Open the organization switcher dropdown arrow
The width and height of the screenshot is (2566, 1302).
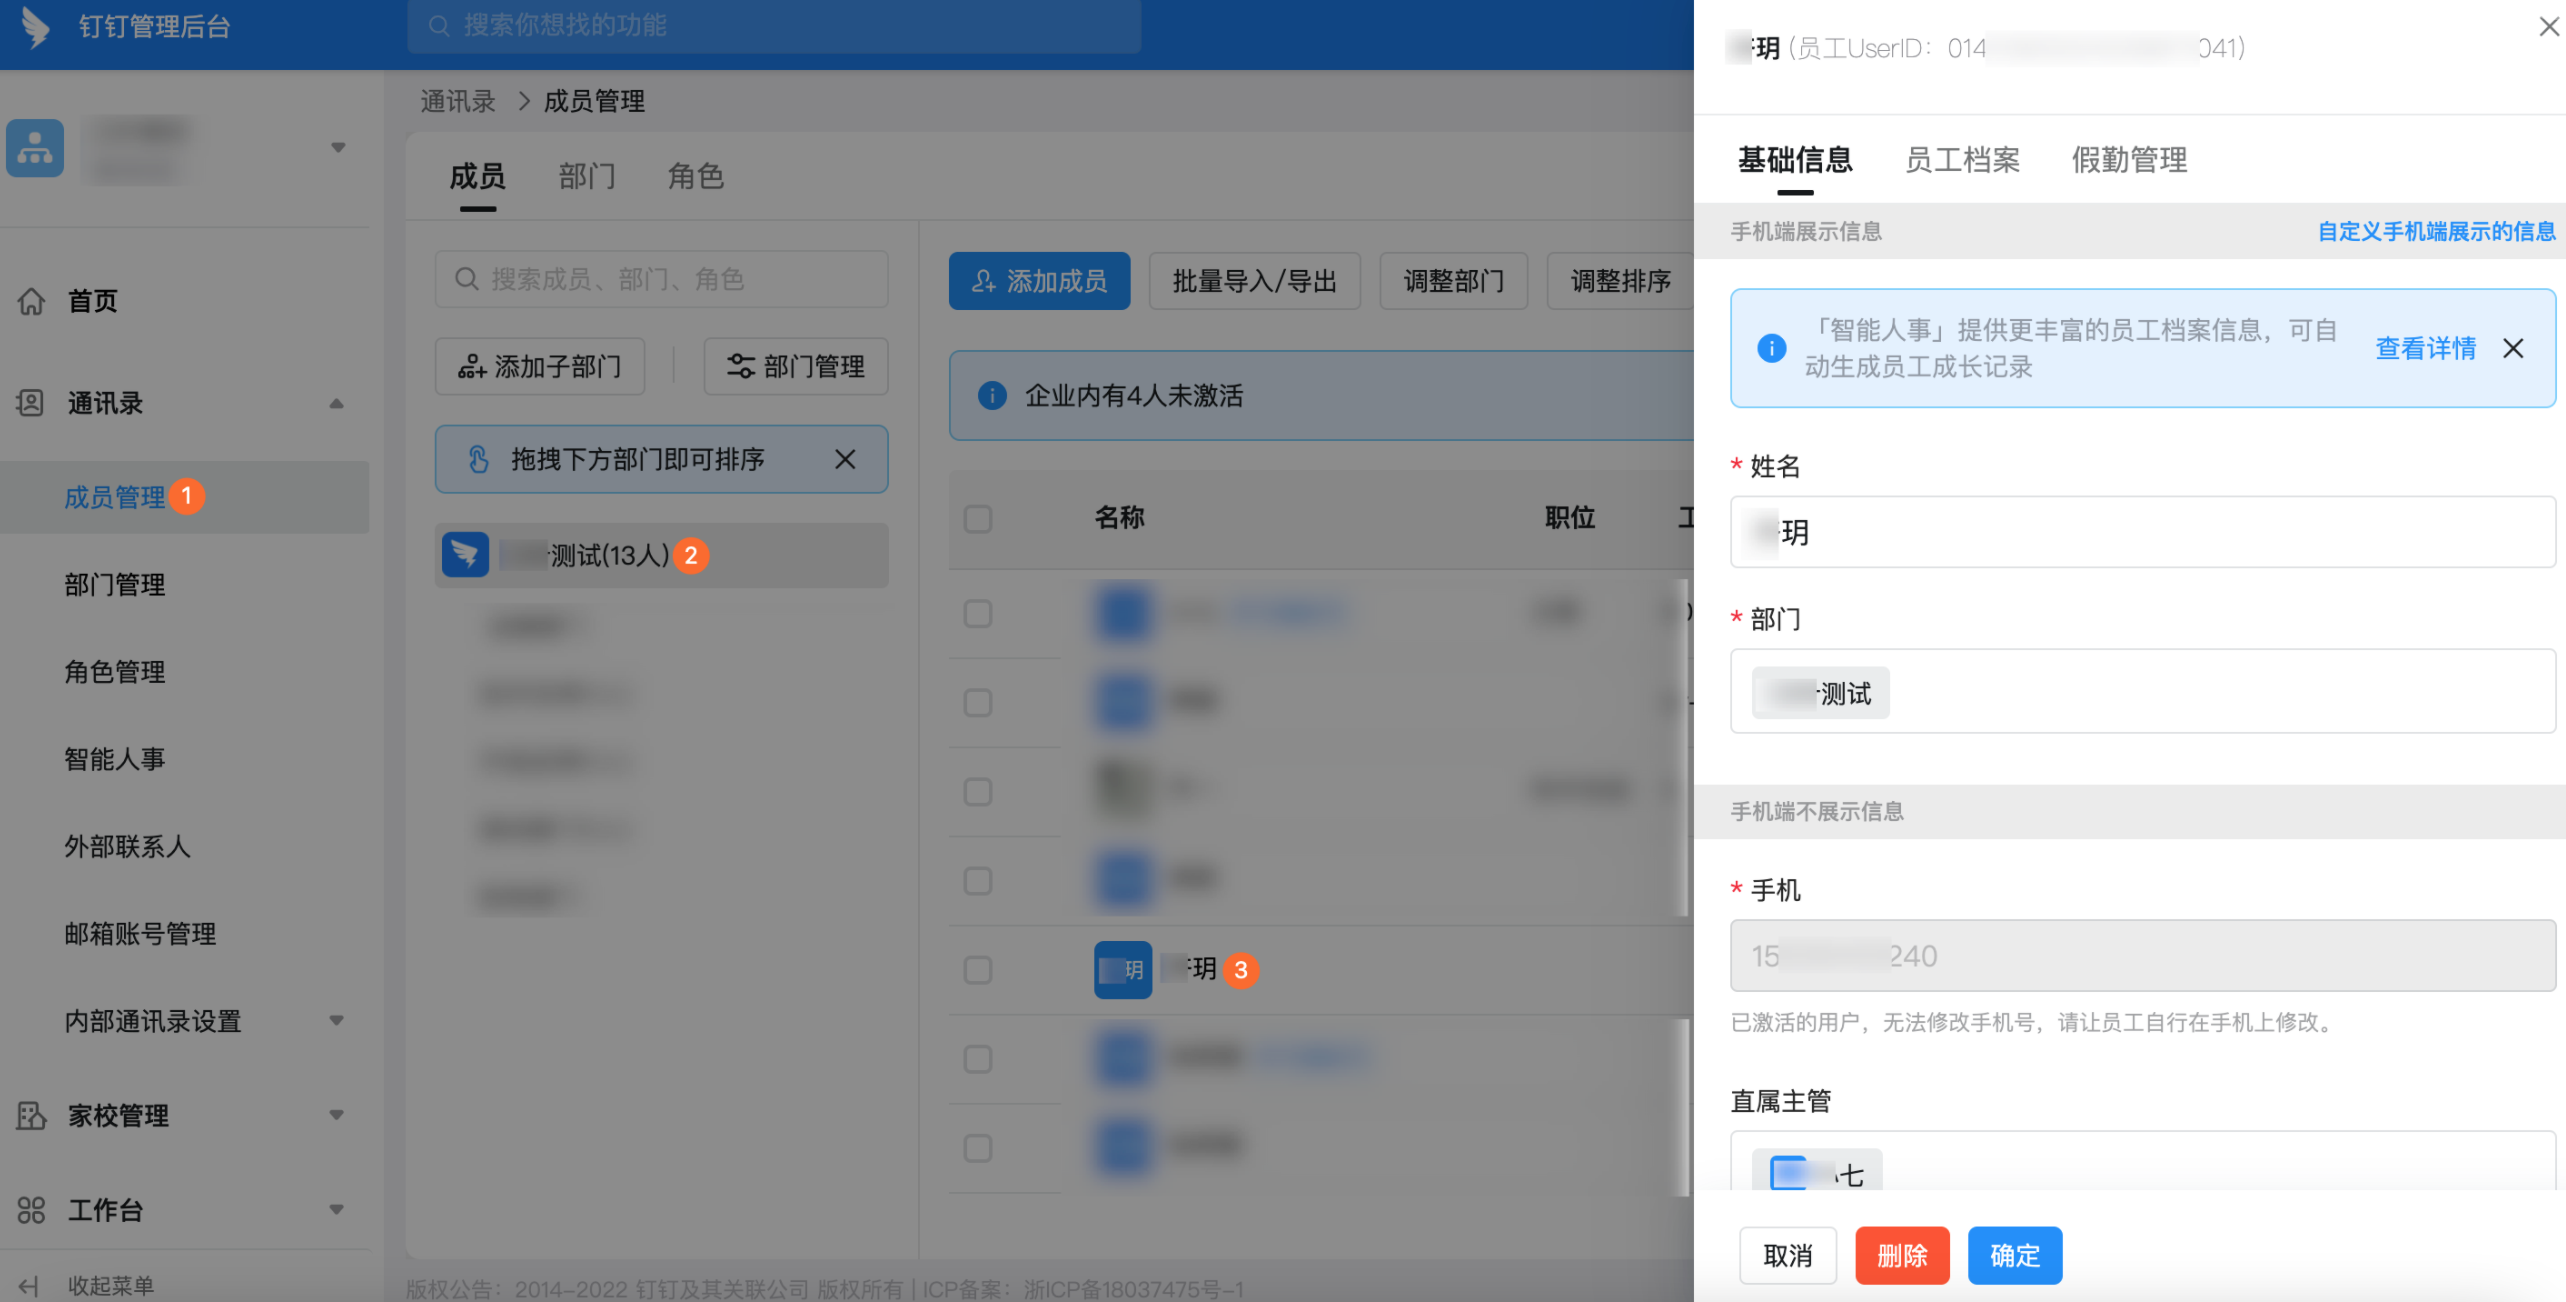(x=338, y=148)
